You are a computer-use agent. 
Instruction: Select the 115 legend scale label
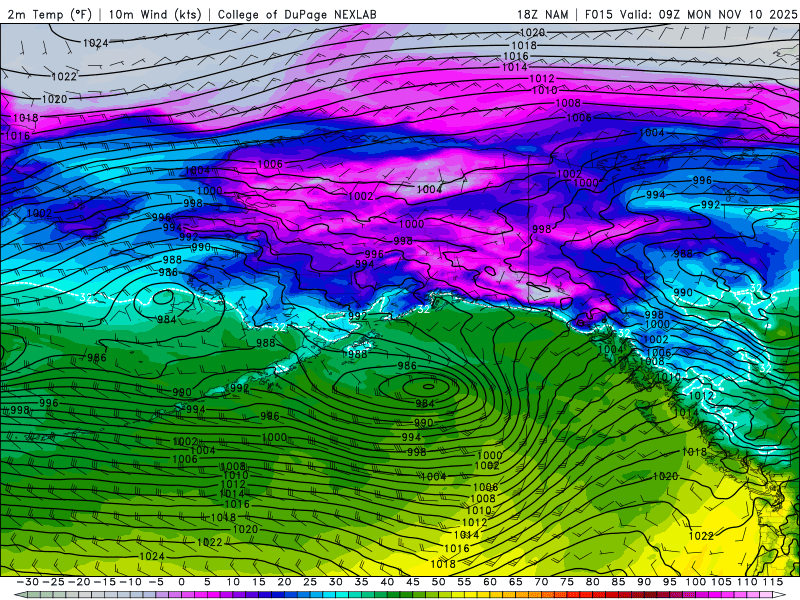click(x=773, y=582)
